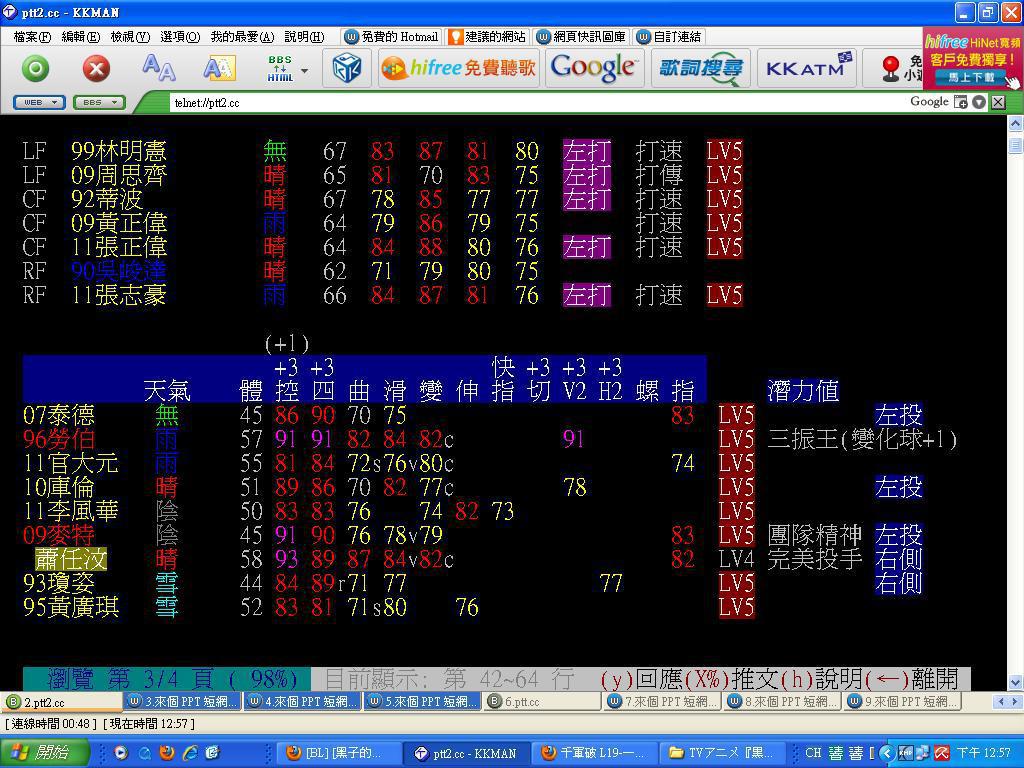
Task: Open the WEB mode dropdown
Action: [x=39, y=103]
